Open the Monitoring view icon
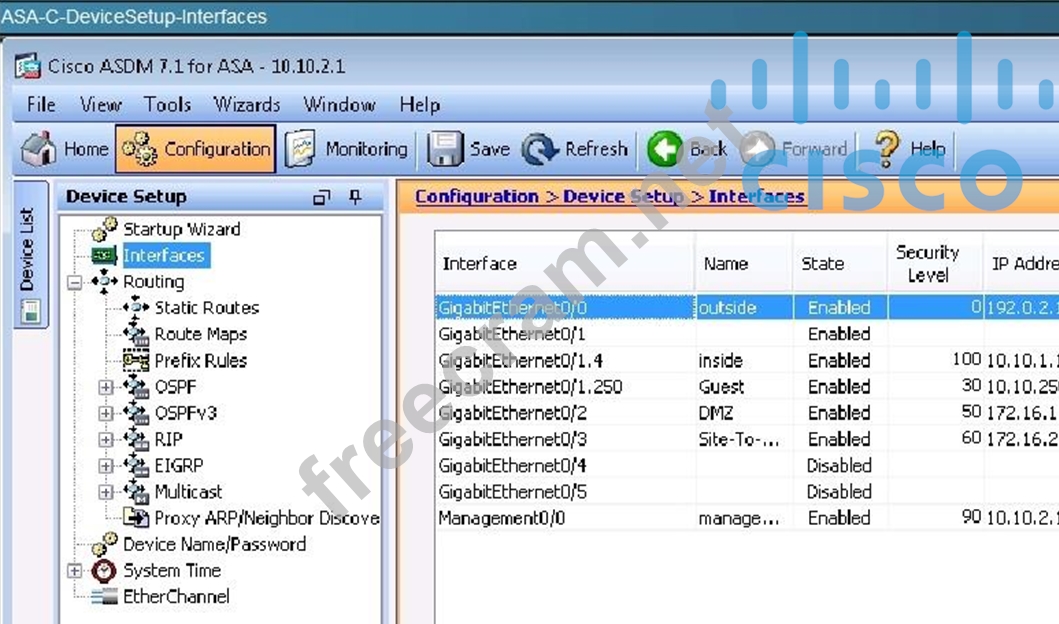The width and height of the screenshot is (1059, 624). click(300, 149)
